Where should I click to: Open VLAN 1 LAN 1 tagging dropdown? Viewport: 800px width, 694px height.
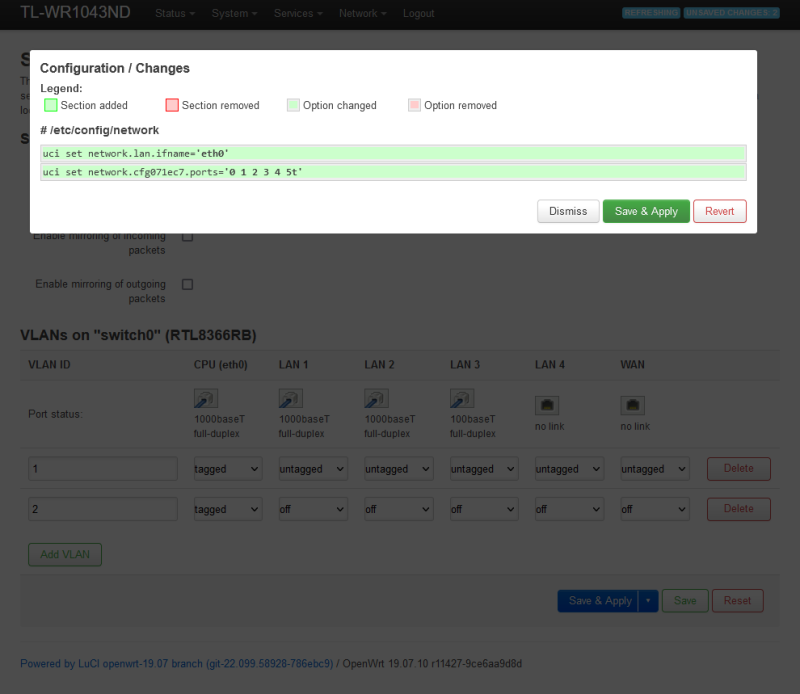pyautogui.click(x=313, y=469)
